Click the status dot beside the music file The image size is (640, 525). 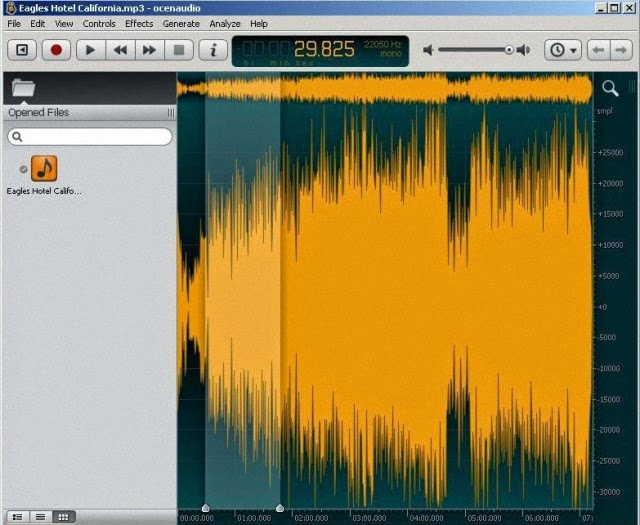[x=24, y=169]
